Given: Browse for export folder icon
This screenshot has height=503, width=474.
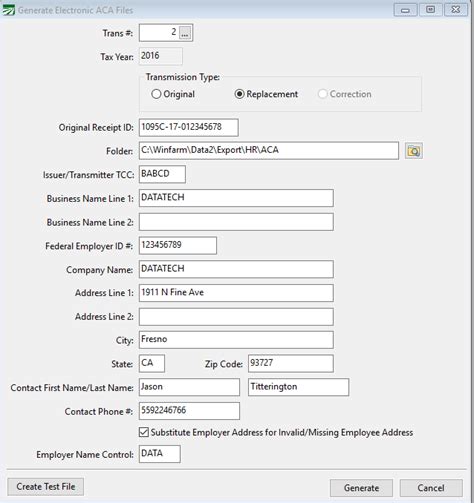Looking at the screenshot, I should pos(414,151).
